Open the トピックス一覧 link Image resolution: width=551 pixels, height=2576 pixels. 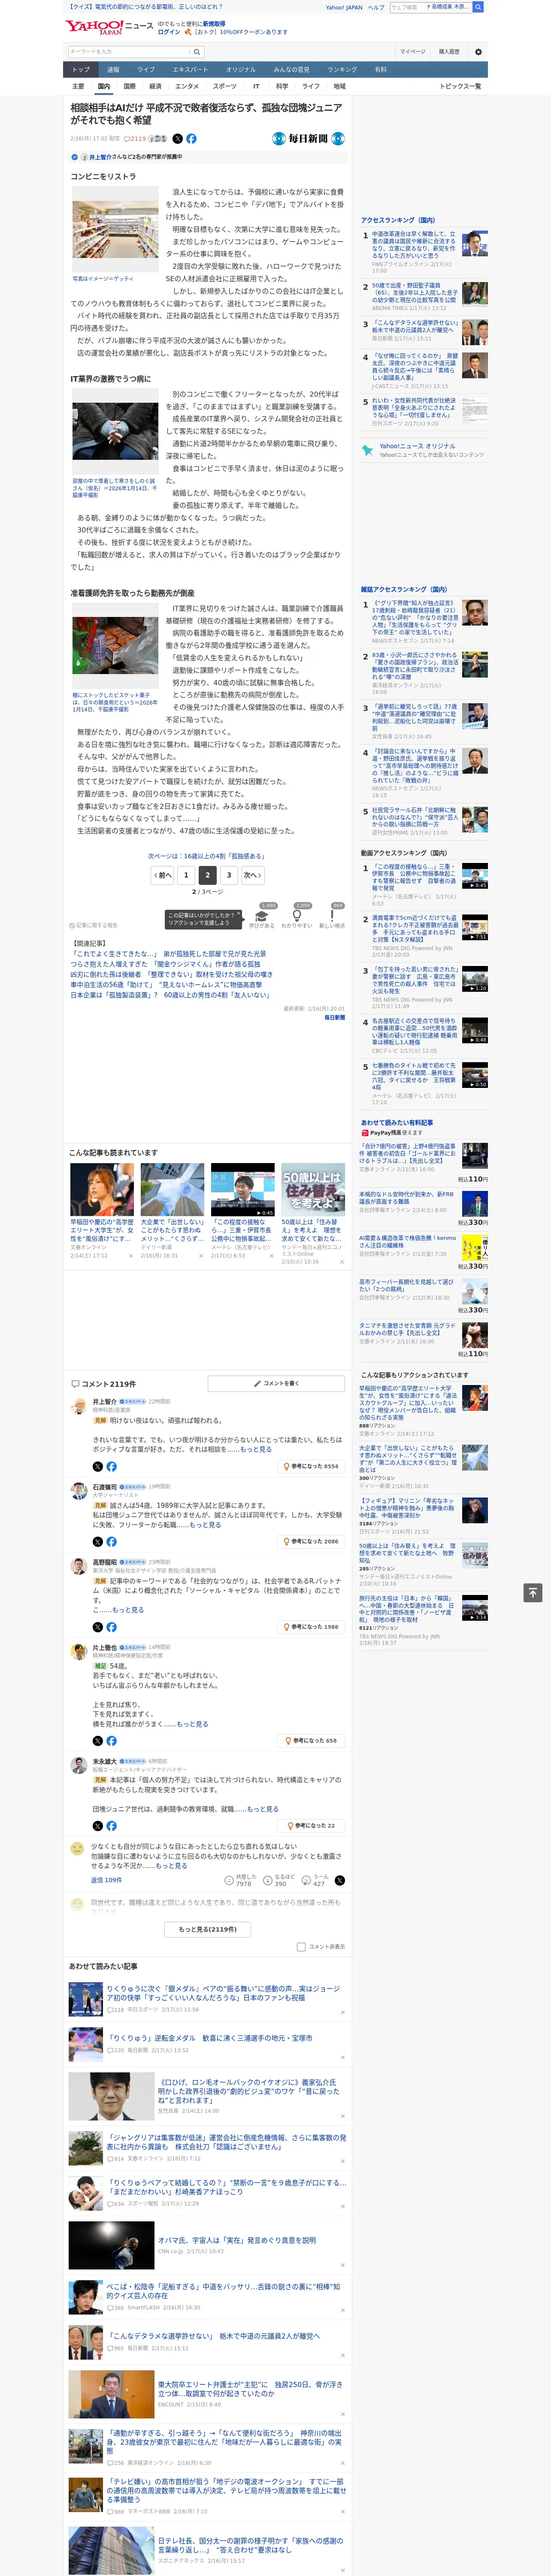tap(460, 86)
